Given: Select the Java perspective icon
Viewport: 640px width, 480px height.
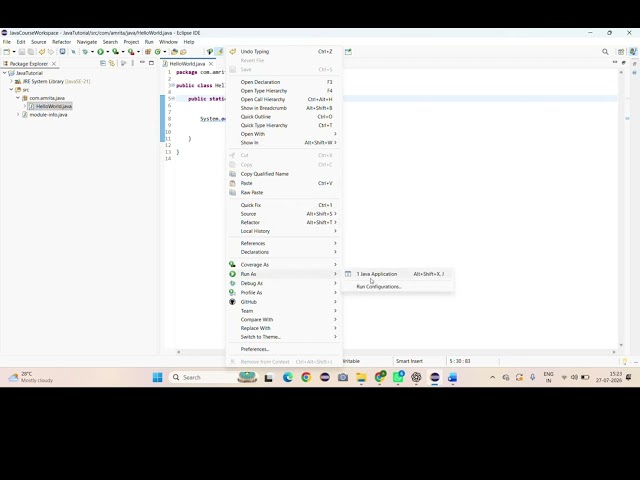Looking at the screenshot, I should click(x=633, y=52).
